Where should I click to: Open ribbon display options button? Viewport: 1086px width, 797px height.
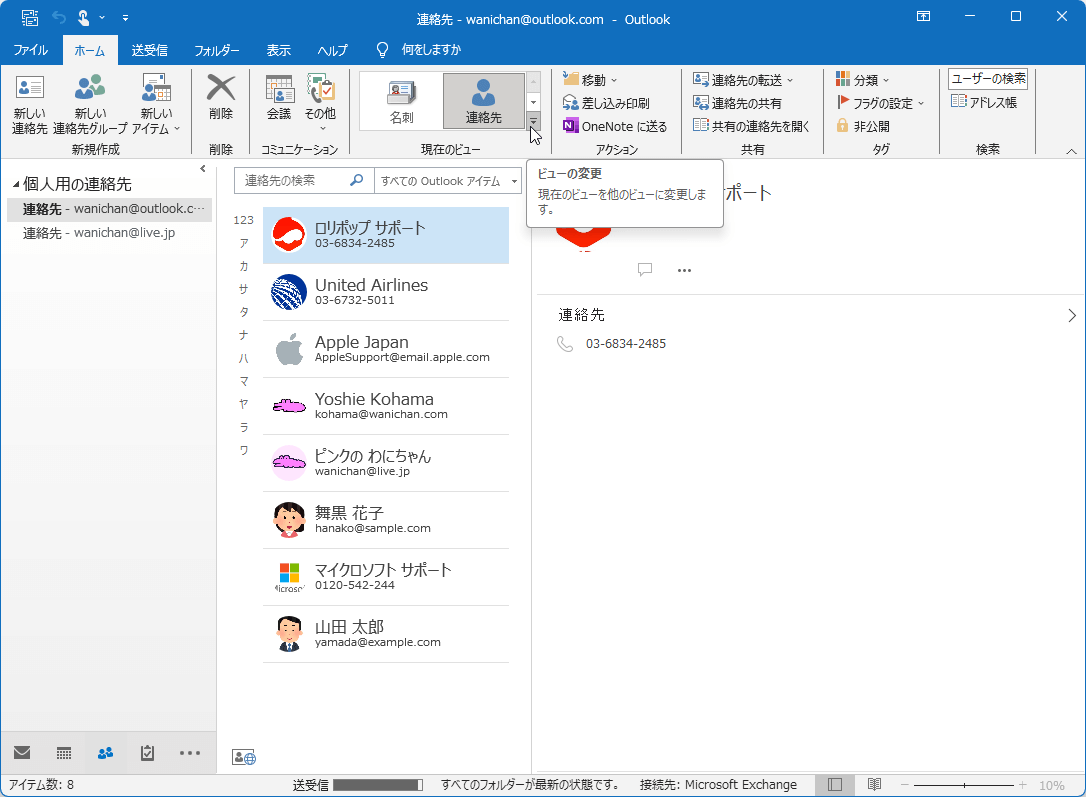click(x=923, y=17)
